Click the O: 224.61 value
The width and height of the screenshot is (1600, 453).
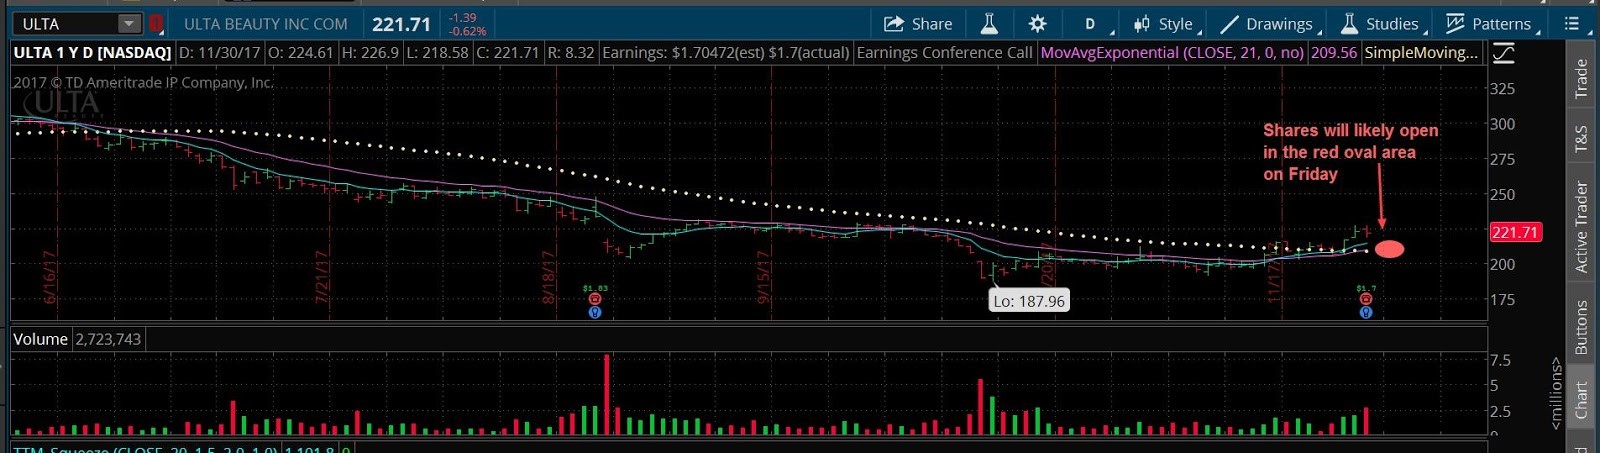click(300, 52)
